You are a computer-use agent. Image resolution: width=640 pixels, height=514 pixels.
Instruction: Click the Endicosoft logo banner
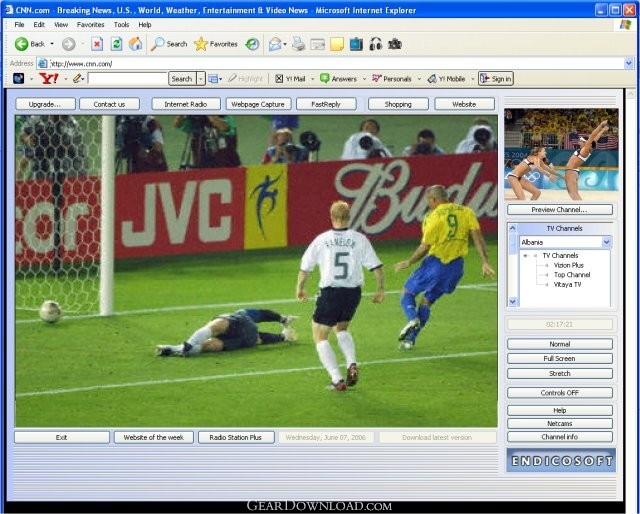pos(561,460)
